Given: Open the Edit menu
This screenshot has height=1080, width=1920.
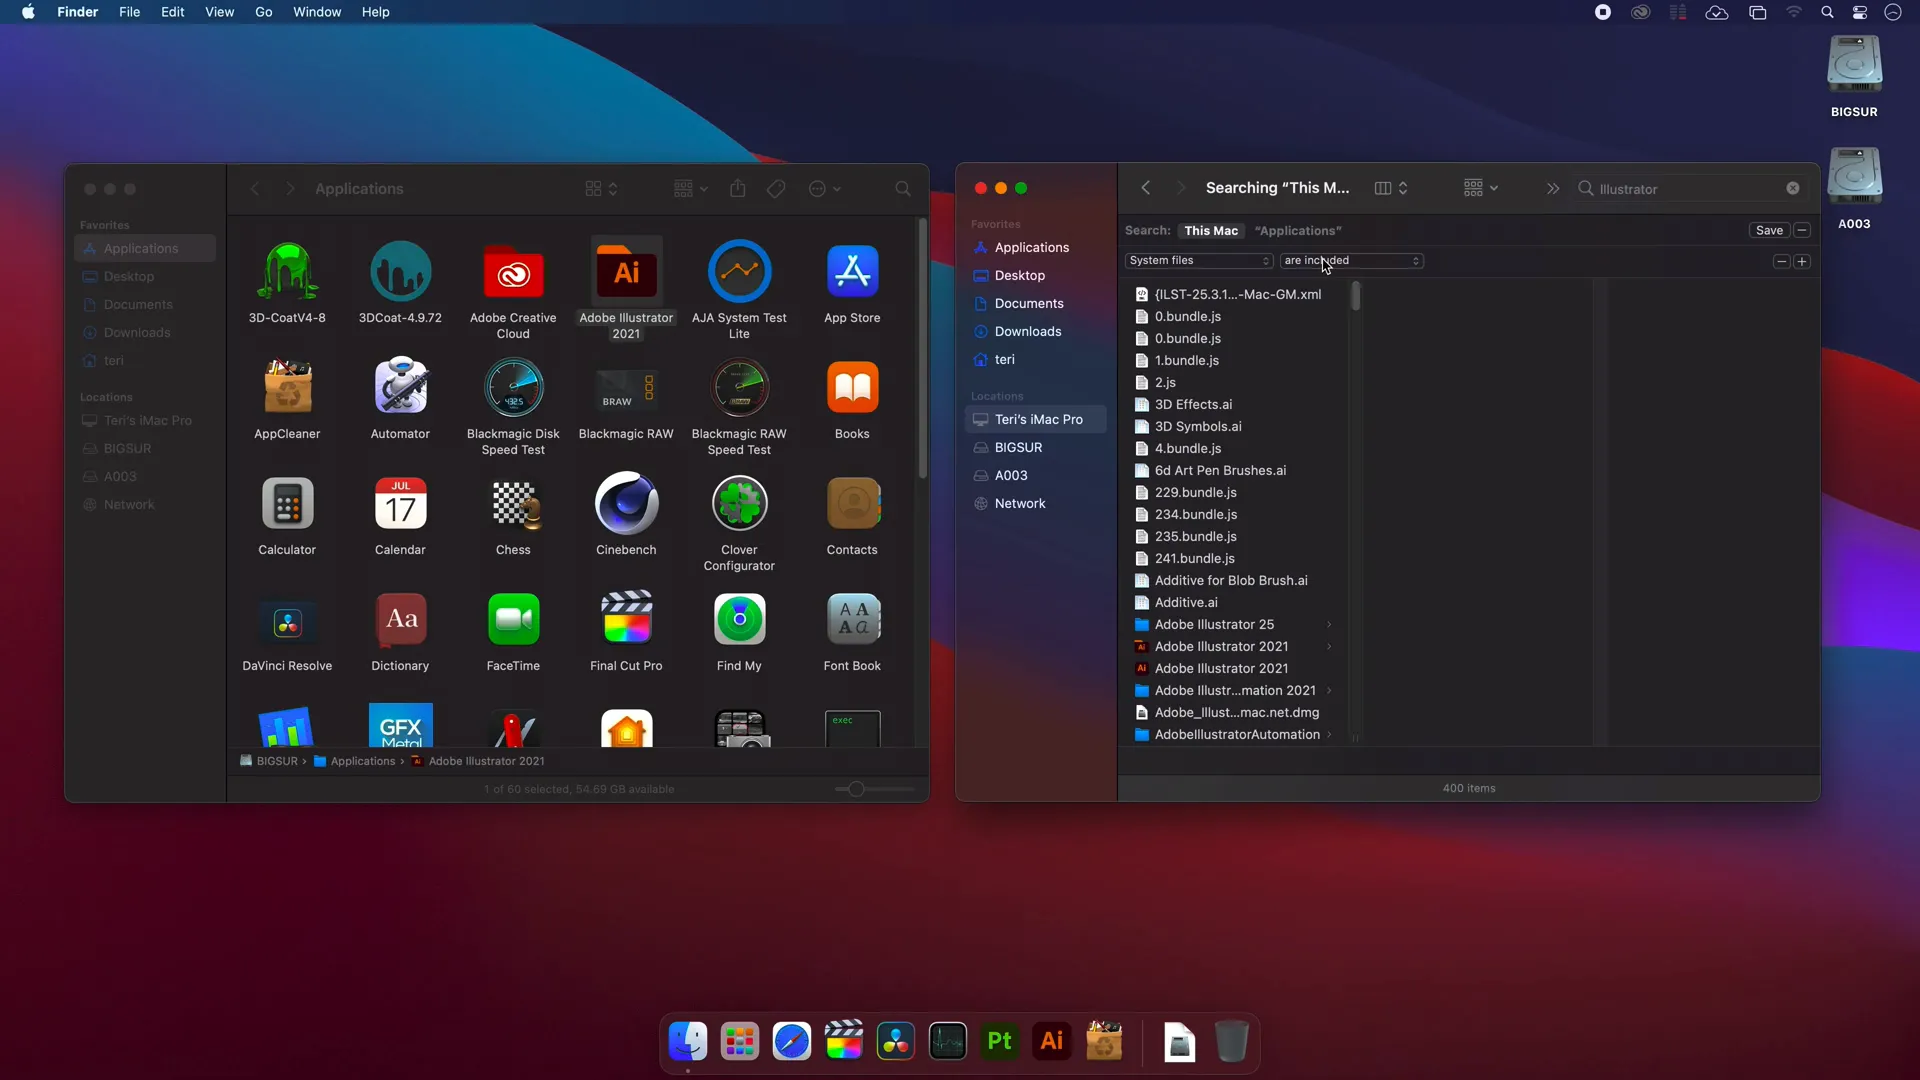Looking at the screenshot, I should click(x=173, y=12).
